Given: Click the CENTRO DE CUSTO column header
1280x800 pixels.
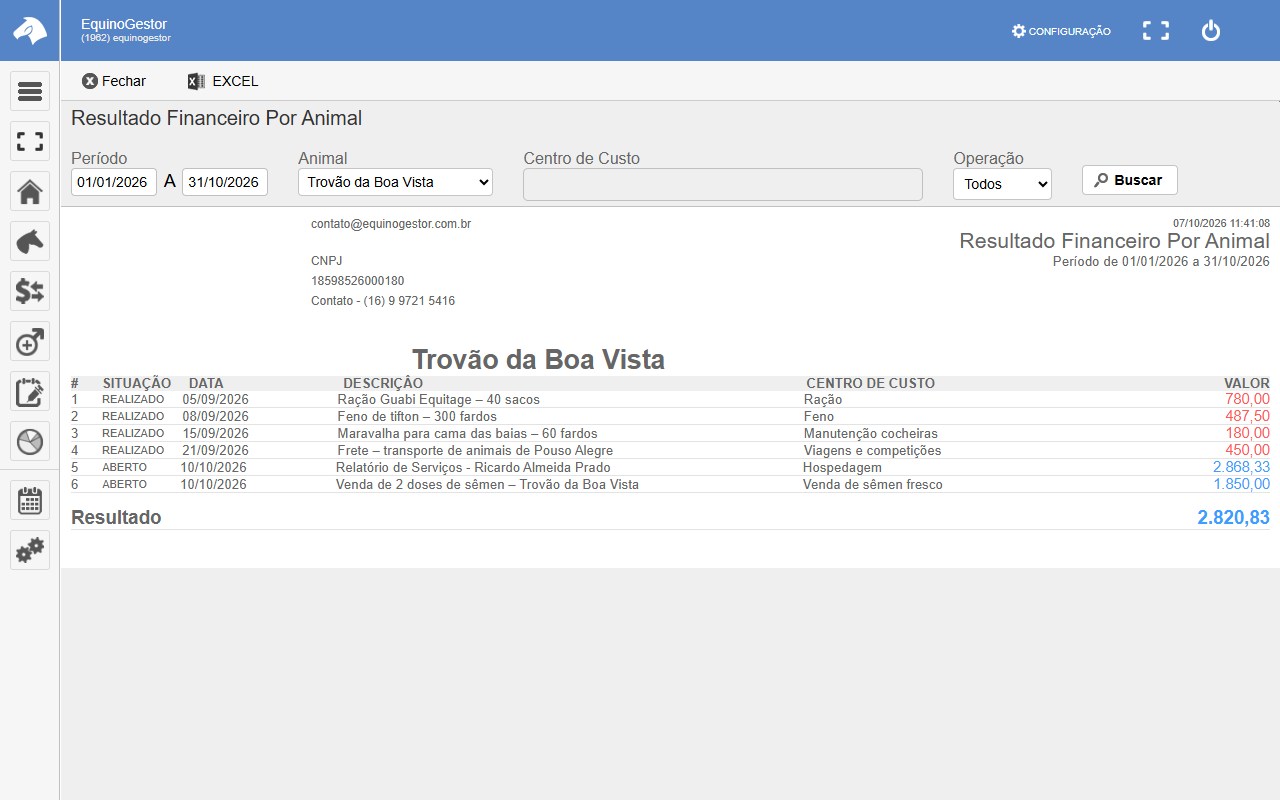Looking at the screenshot, I should (x=871, y=383).
